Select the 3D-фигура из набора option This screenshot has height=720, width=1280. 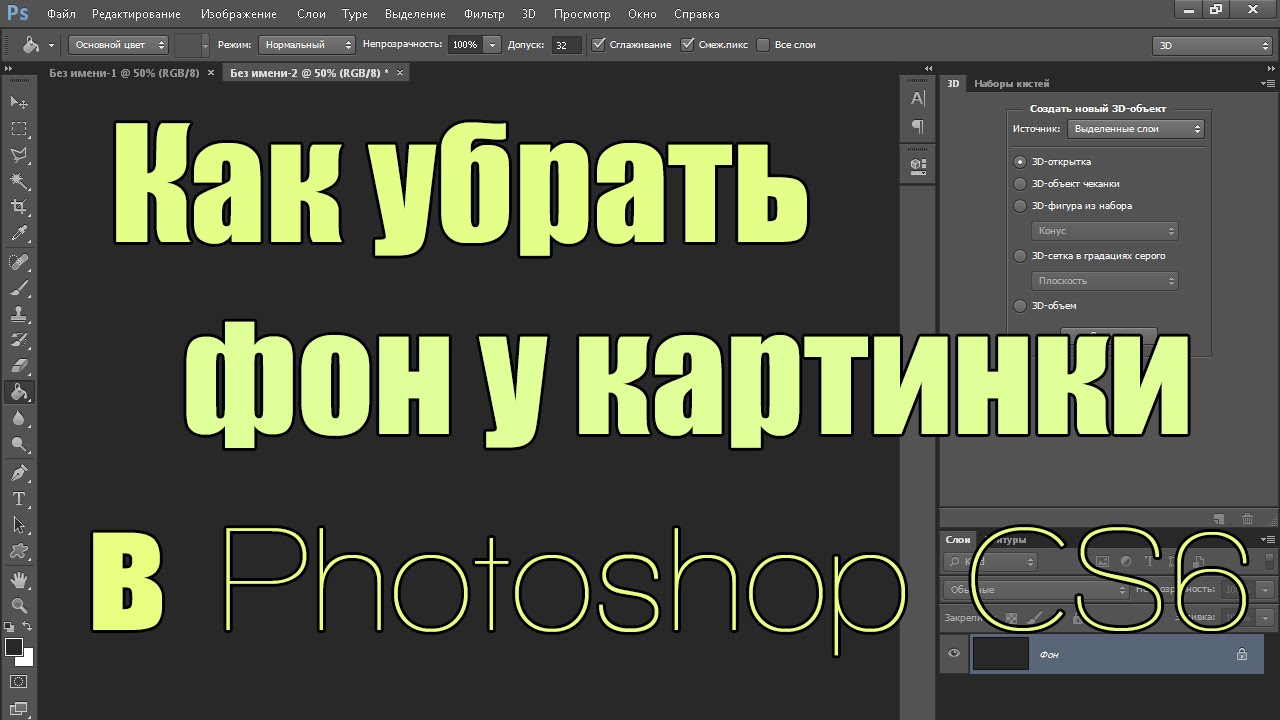pos(1020,205)
